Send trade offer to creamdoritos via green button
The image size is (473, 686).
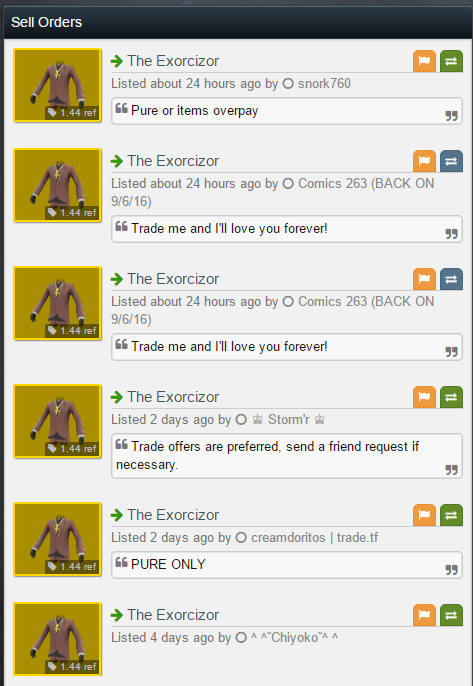pos(451,515)
